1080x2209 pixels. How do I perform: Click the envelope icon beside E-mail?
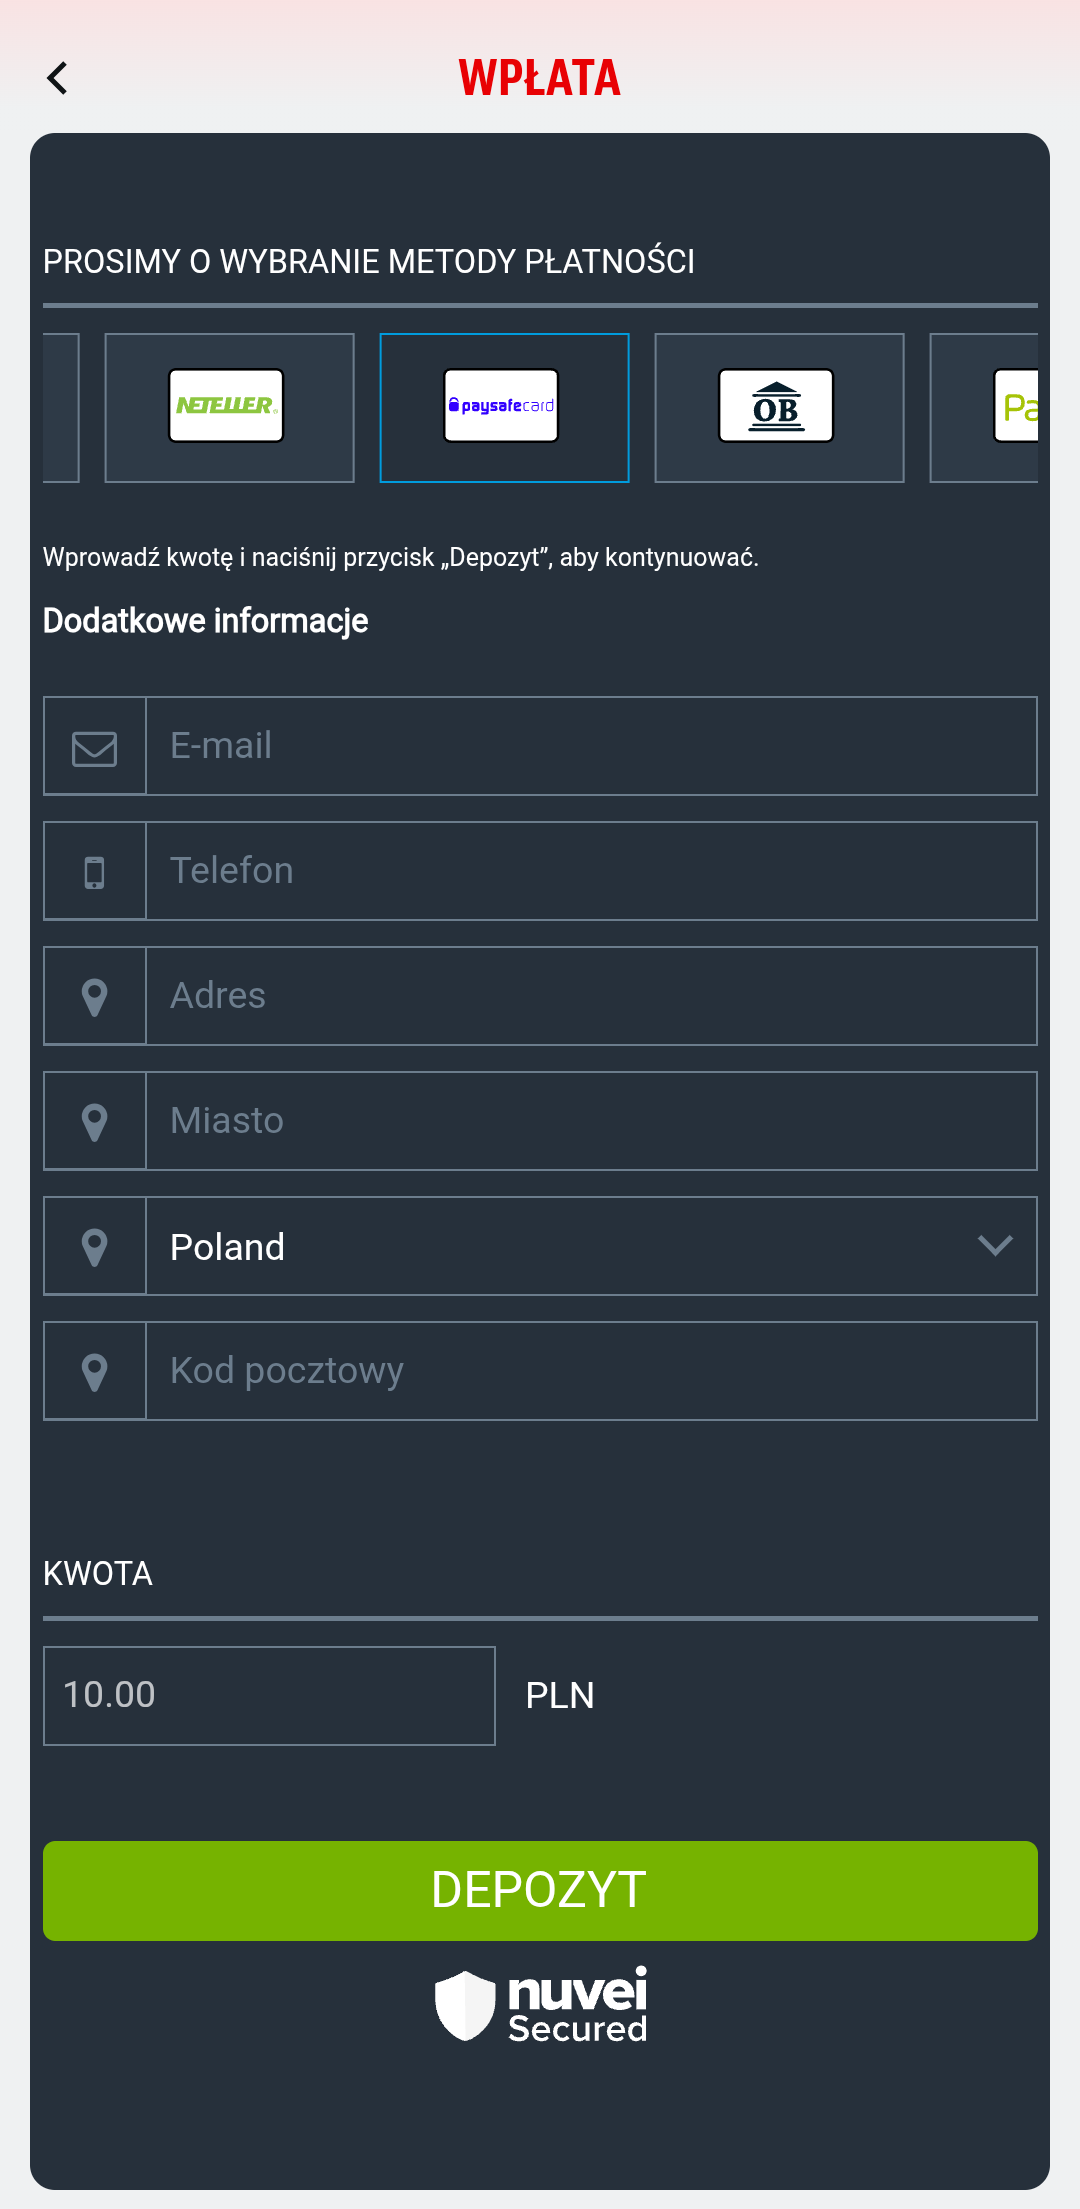[95, 747]
